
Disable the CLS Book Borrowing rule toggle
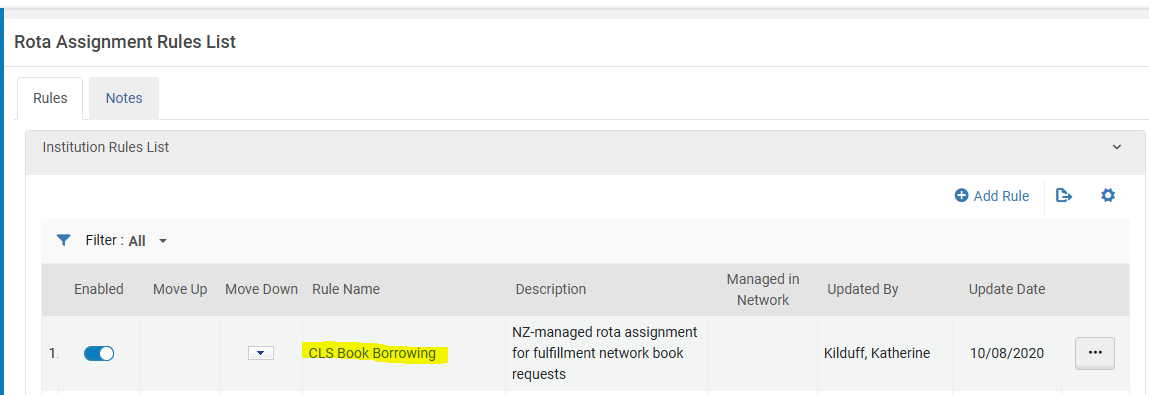(x=99, y=354)
